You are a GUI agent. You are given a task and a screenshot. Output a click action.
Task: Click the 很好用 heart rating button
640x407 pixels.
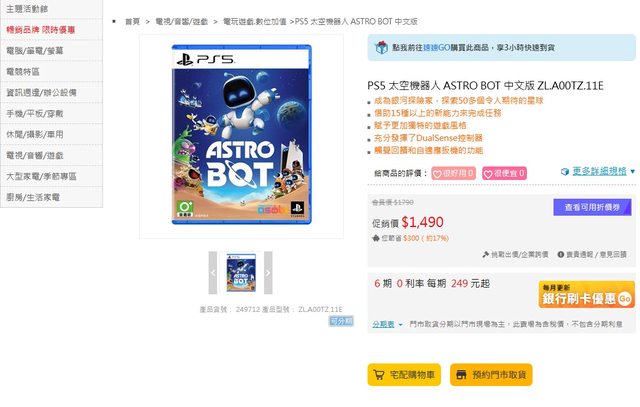click(x=453, y=173)
